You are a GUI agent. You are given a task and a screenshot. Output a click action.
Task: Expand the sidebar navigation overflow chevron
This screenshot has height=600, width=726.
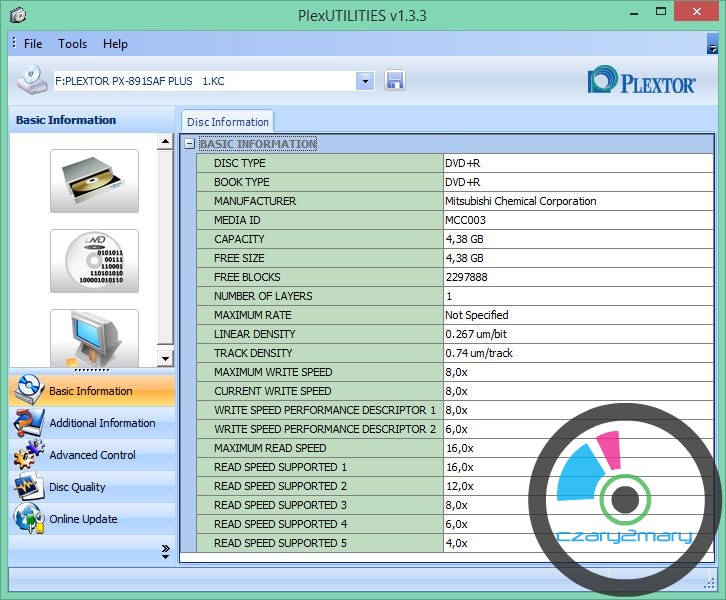(165, 550)
